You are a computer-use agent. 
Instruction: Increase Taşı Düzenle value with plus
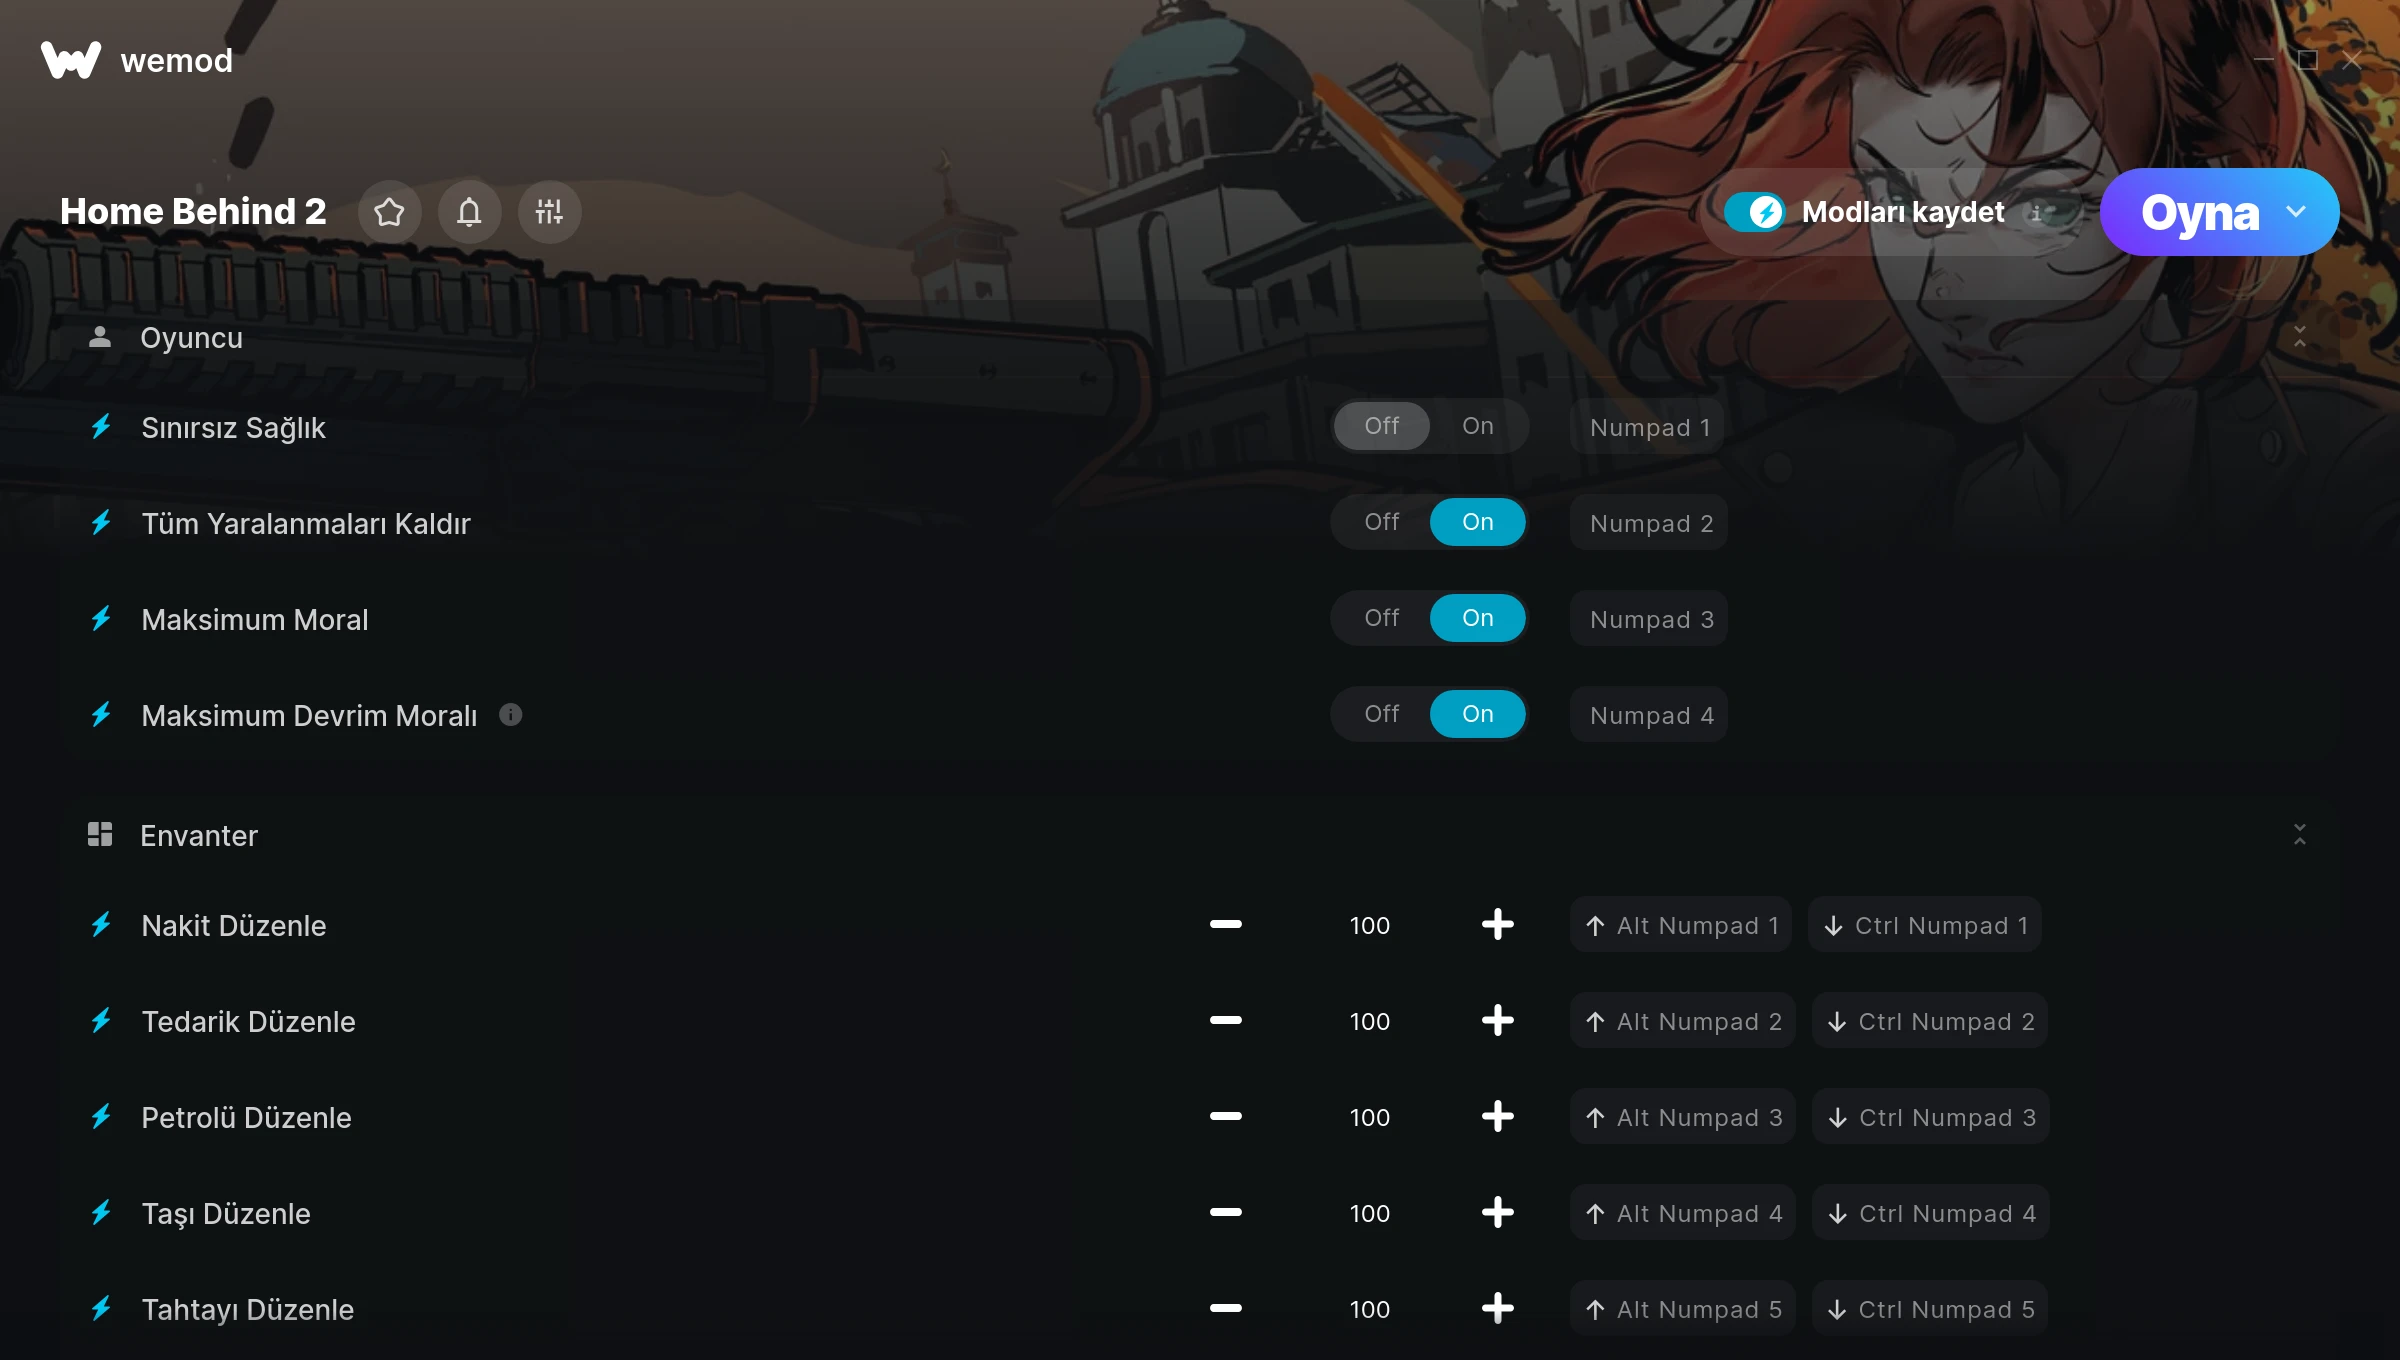point(1497,1213)
